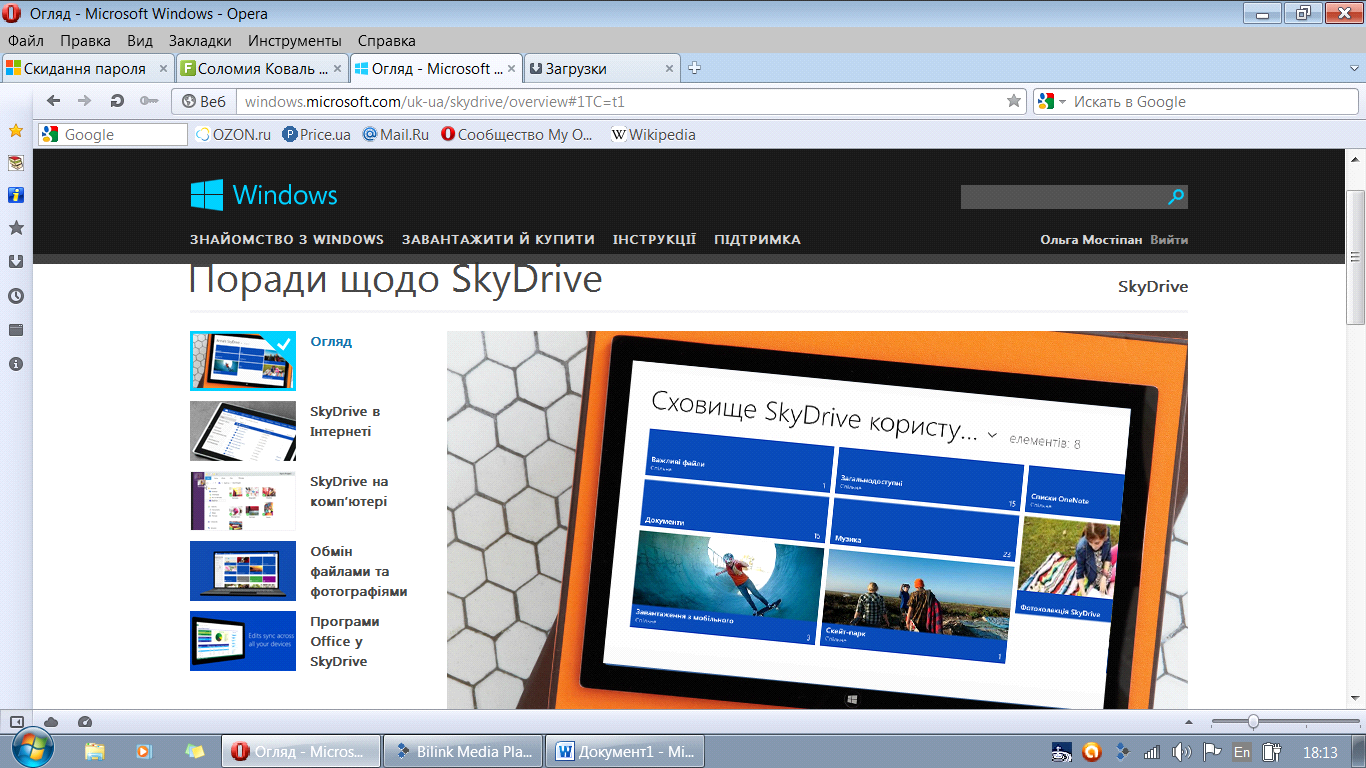Open the Вид menu
This screenshot has height=768, width=1366.
tap(140, 41)
